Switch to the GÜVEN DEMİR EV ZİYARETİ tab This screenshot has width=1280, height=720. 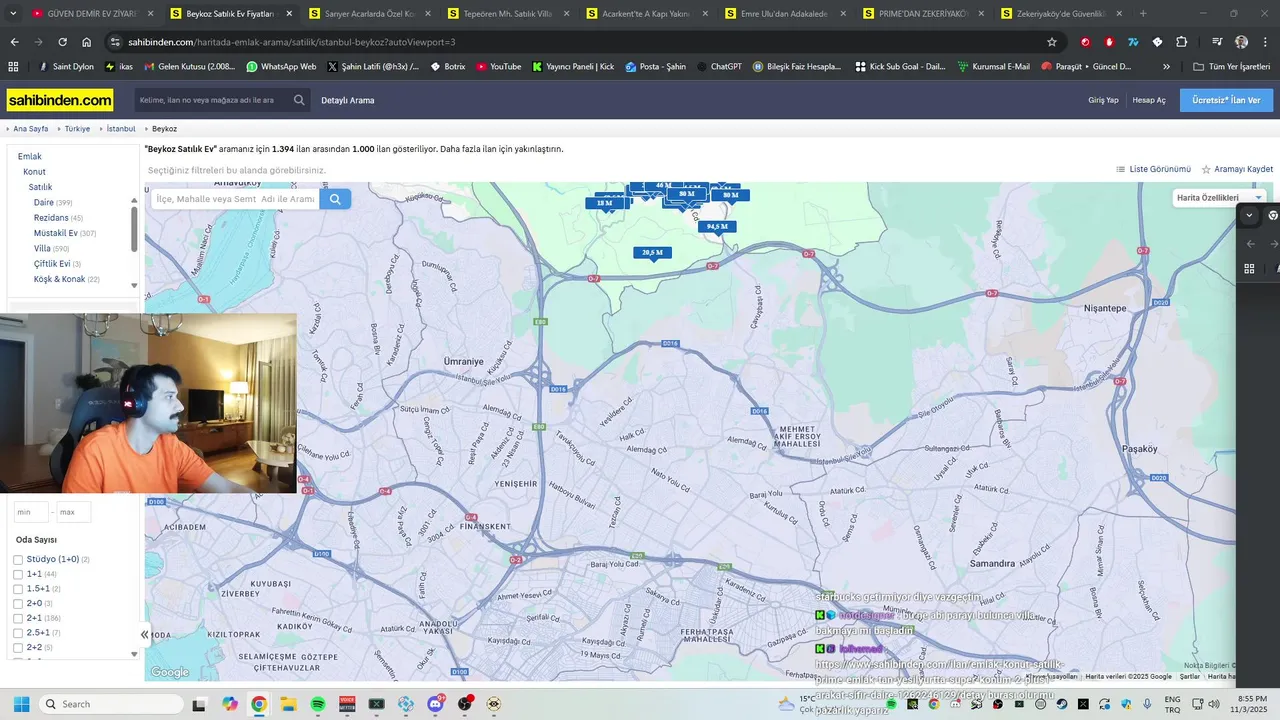(x=90, y=13)
